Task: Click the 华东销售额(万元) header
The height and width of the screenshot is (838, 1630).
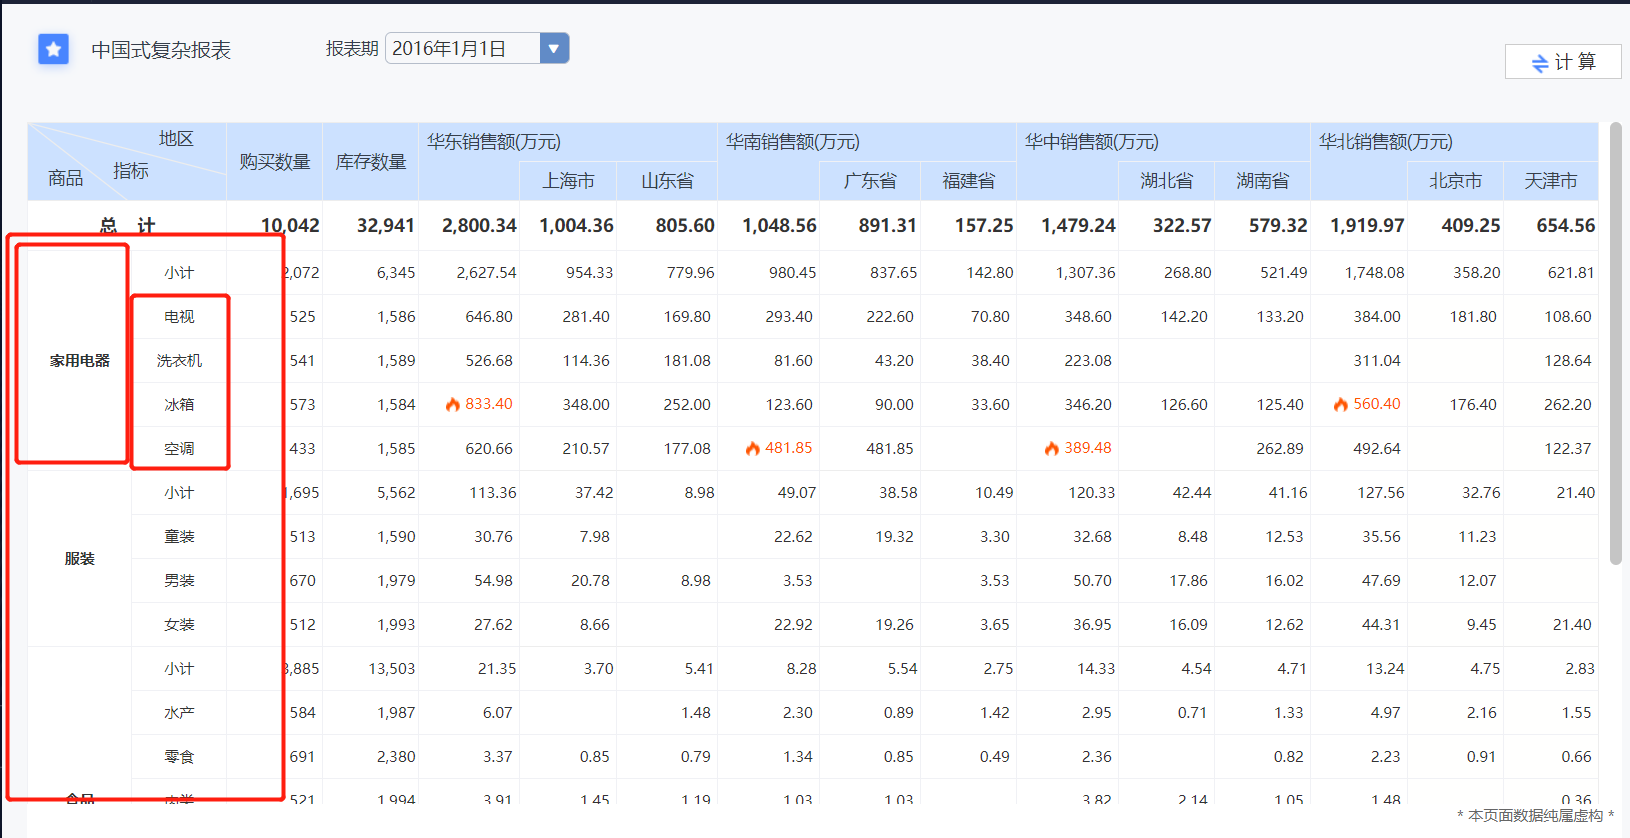Action: 494,142
